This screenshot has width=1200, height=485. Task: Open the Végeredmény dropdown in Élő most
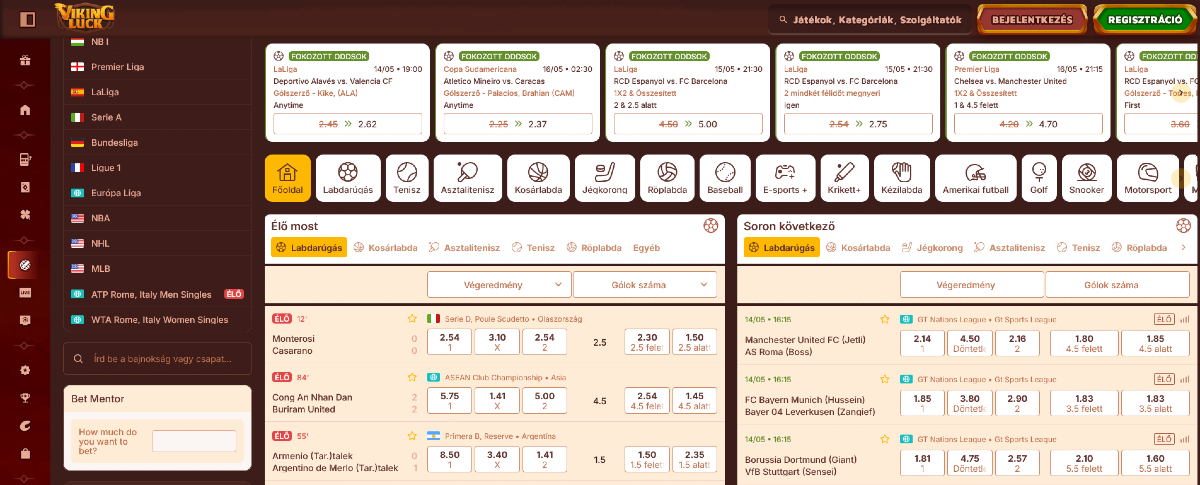[499, 285]
